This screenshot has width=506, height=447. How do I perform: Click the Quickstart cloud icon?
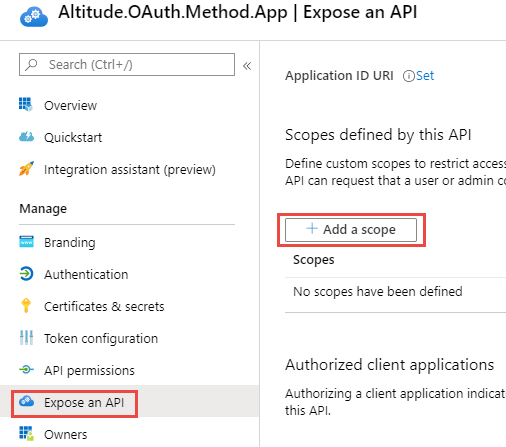click(x=26, y=137)
